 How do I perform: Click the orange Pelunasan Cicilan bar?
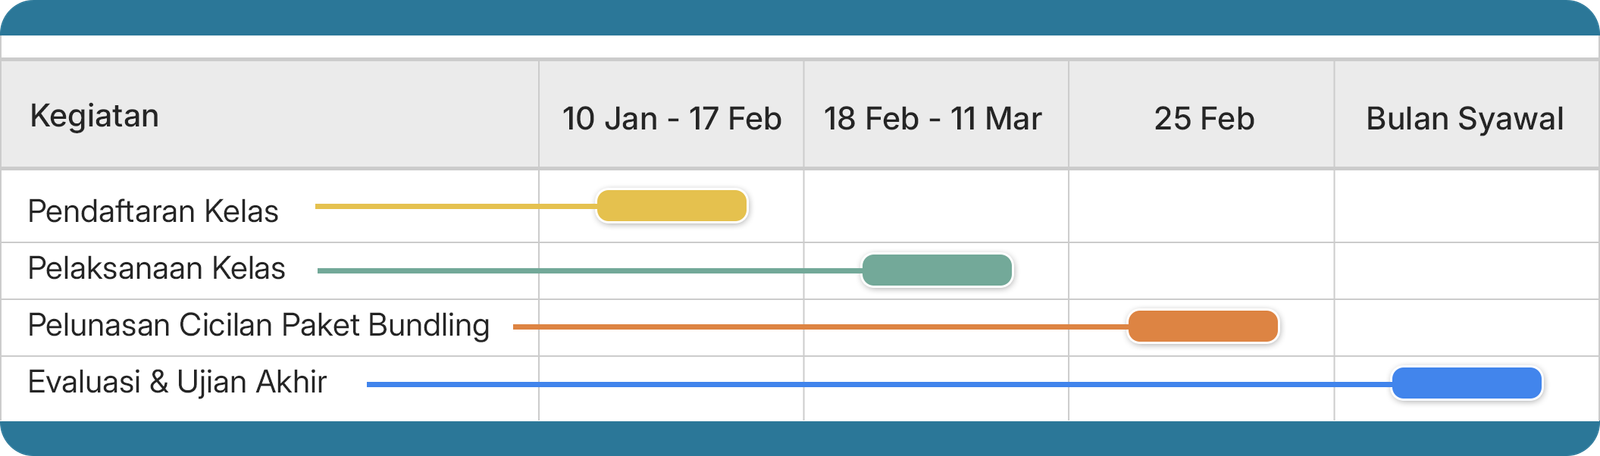(x=1203, y=326)
